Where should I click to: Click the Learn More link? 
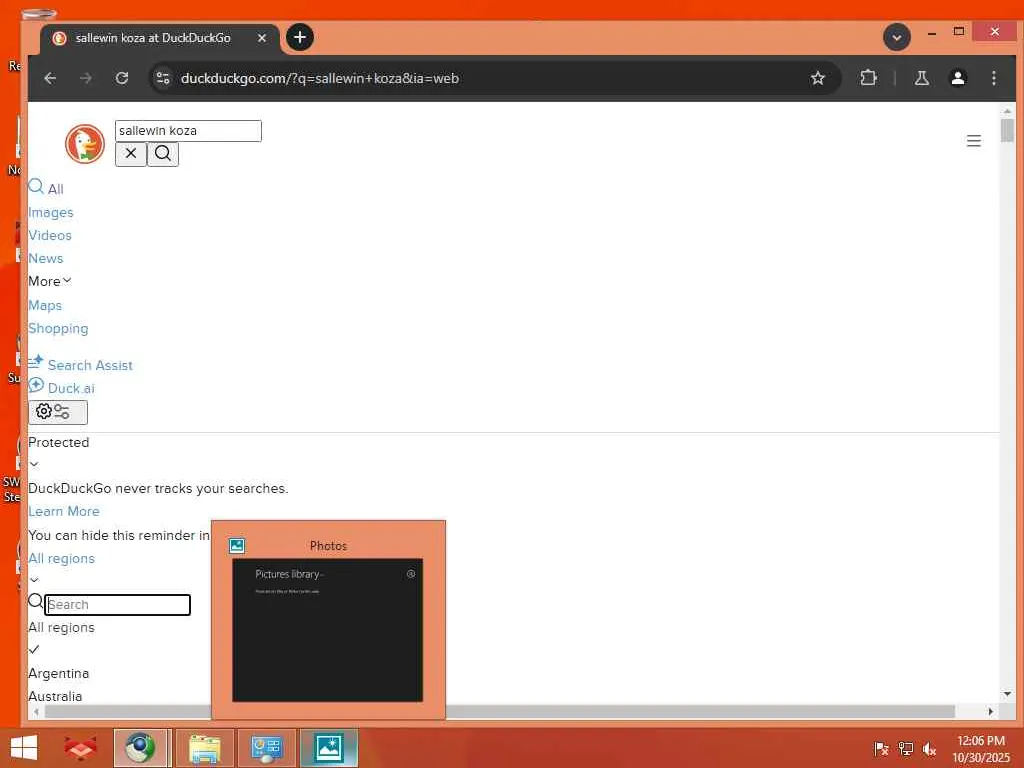[x=63, y=511]
